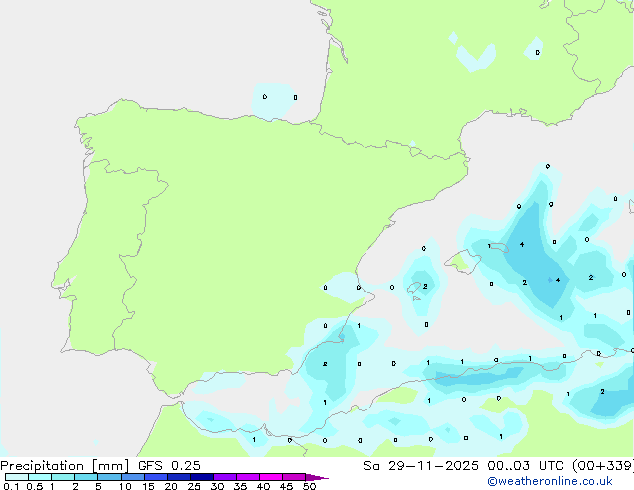Click legend label '25'
The height and width of the screenshot is (490, 634).
click(194, 486)
